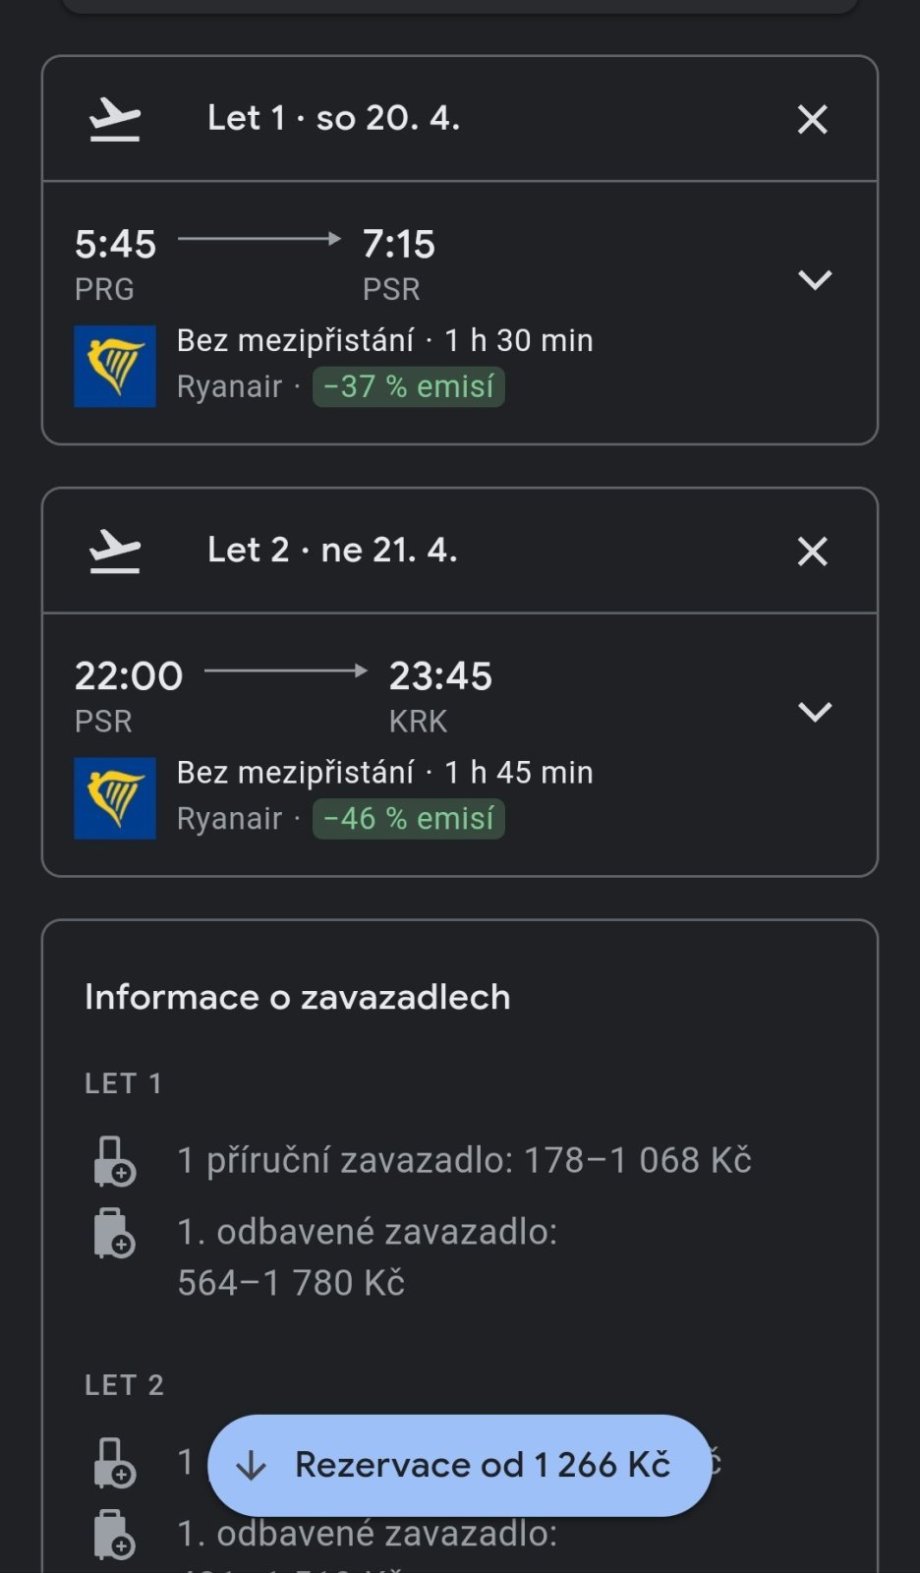Remove Let 1 flight with X button
Screen dimensions: 920x1573
[x=812, y=120]
